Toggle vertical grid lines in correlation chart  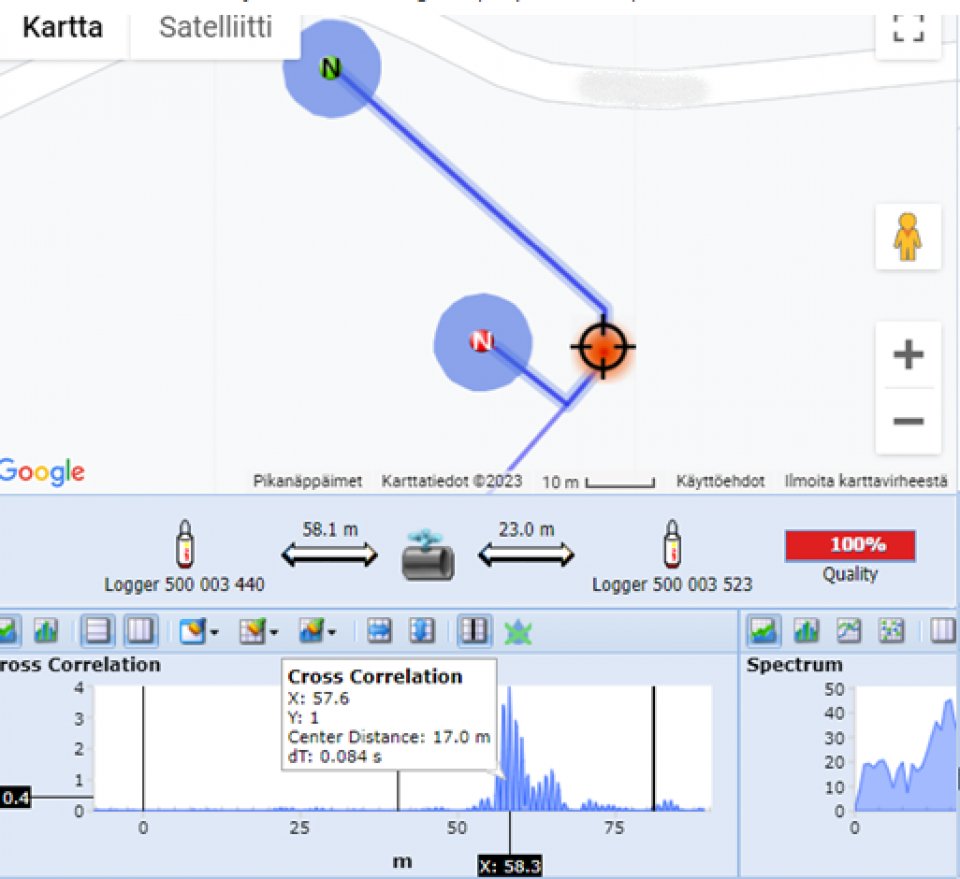141,630
